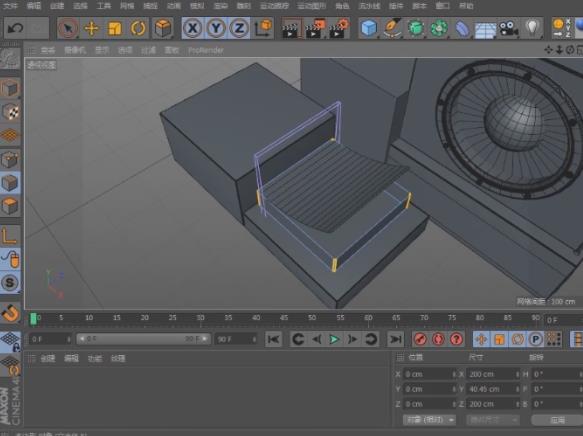The width and height of the screenshot is (583, 436).
Task: Open the Spline Pen tool
Action: tap(392, 28)
